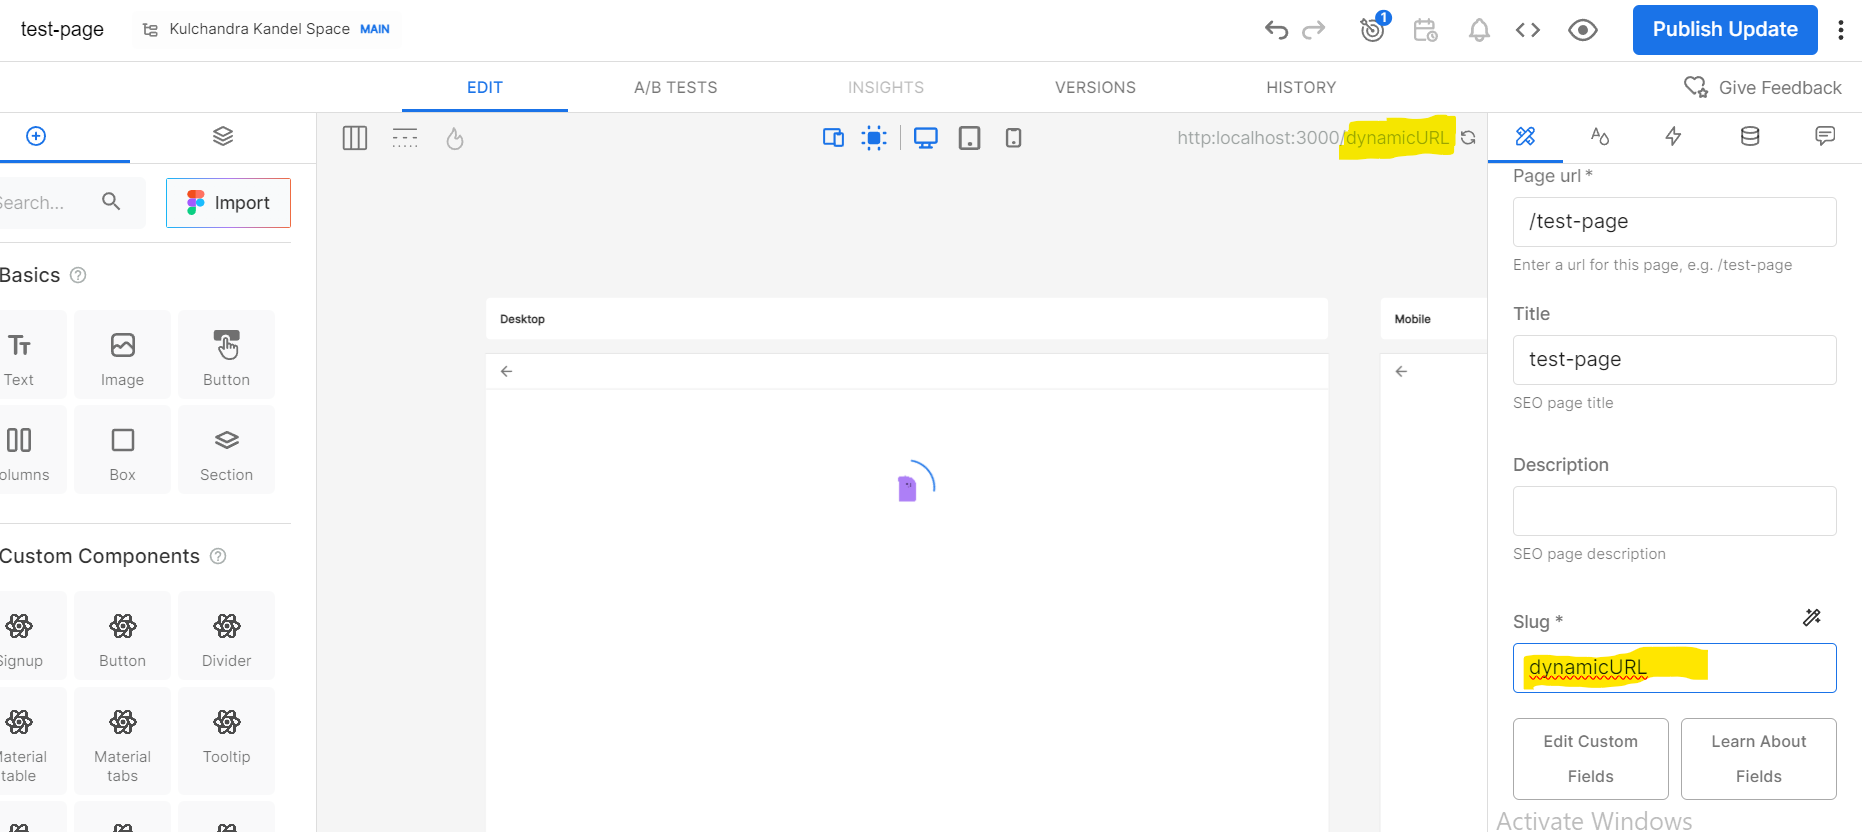Click the Edit Custom Fields button
The width and height of the screenshot is (1862, 832).
(1590, 759)
